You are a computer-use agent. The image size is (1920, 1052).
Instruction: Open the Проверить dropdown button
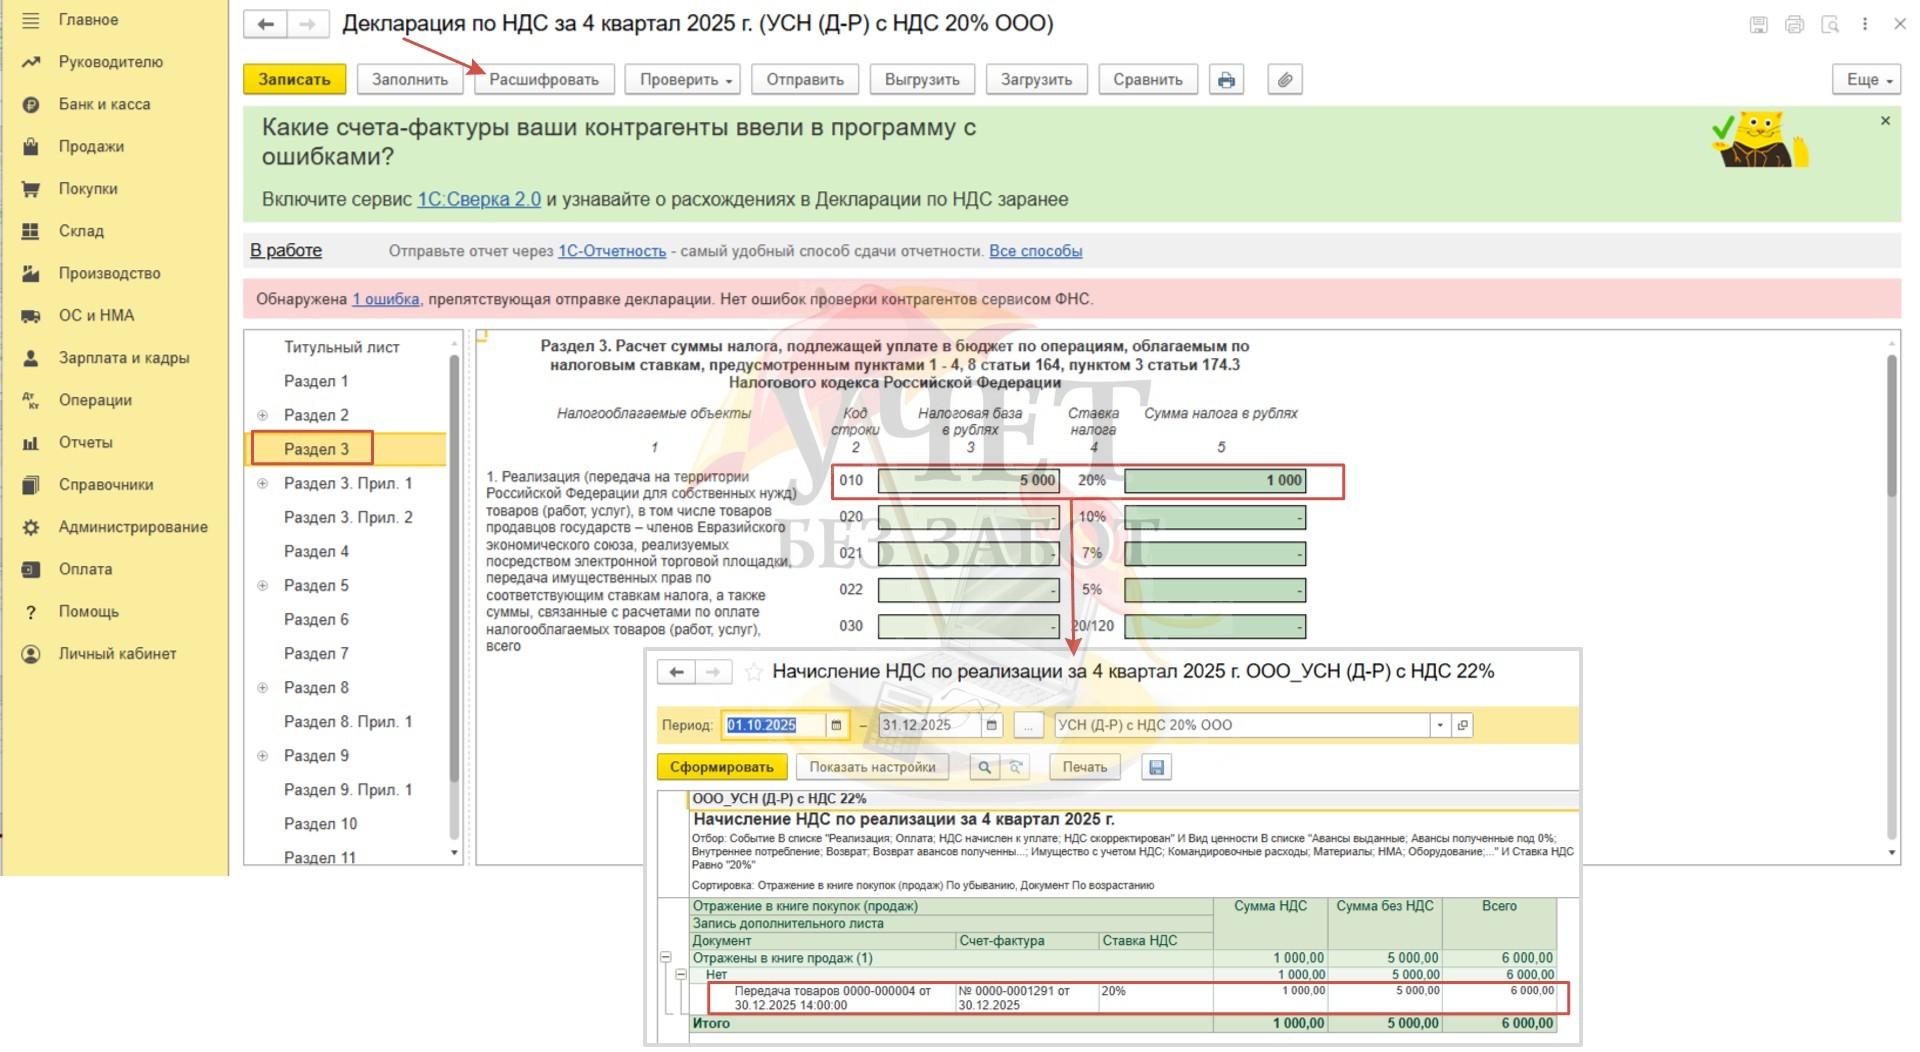(685, 80)
